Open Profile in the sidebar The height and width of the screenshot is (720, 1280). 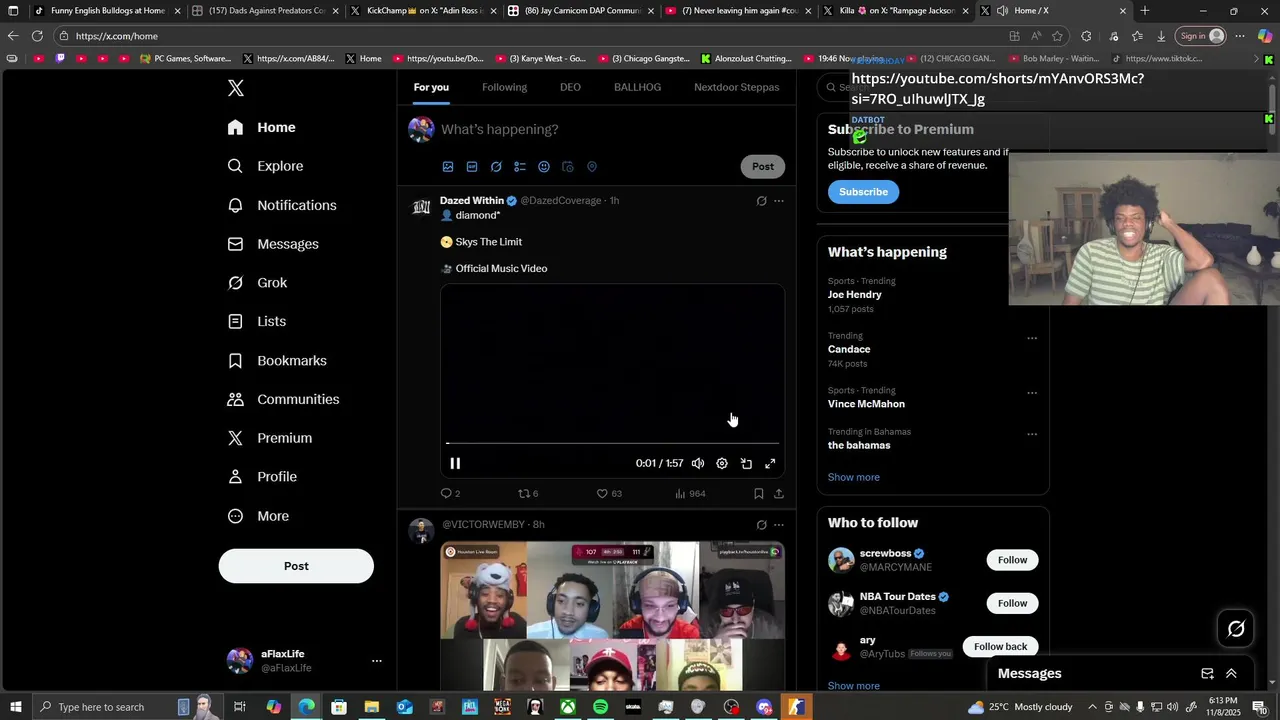click(262, 477)
